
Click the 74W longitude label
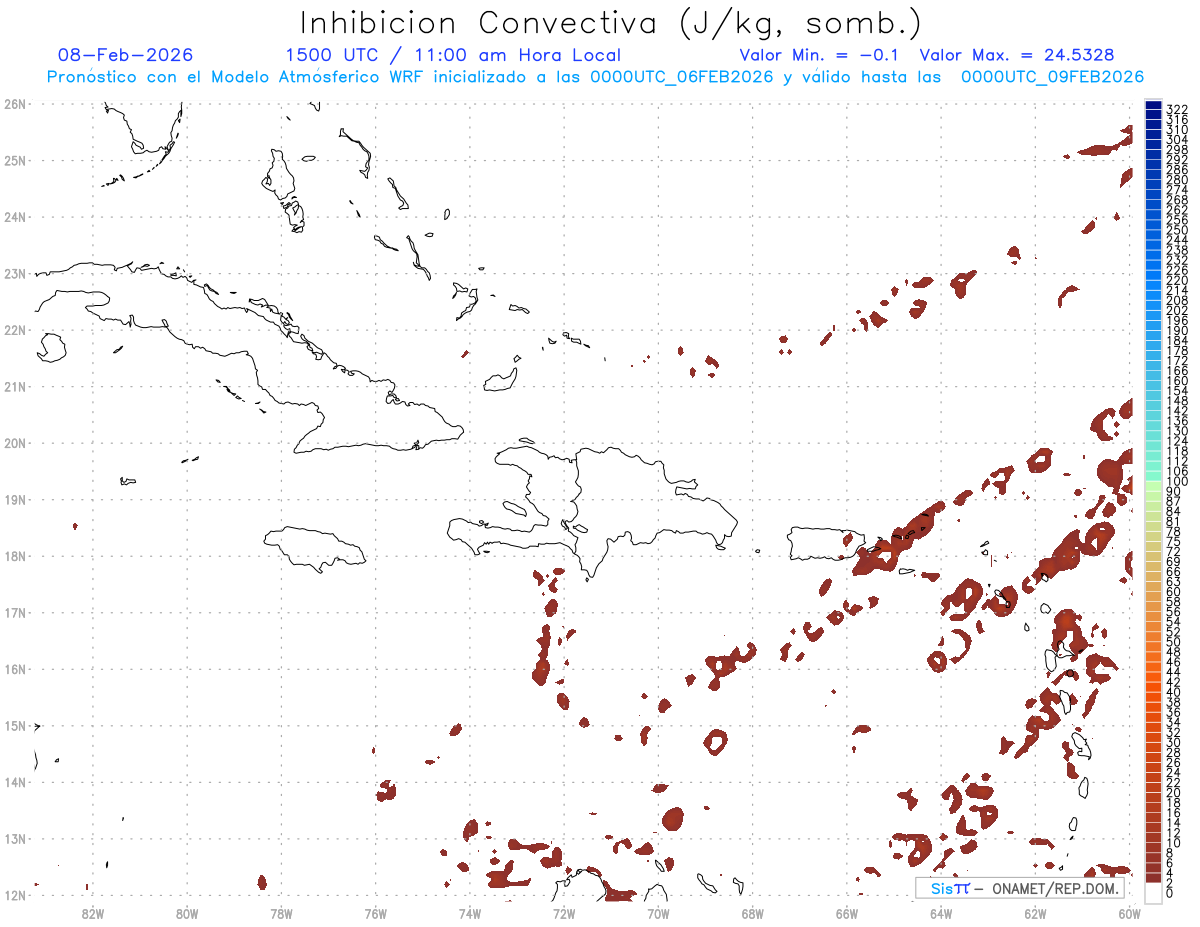[x=470, y=913]
